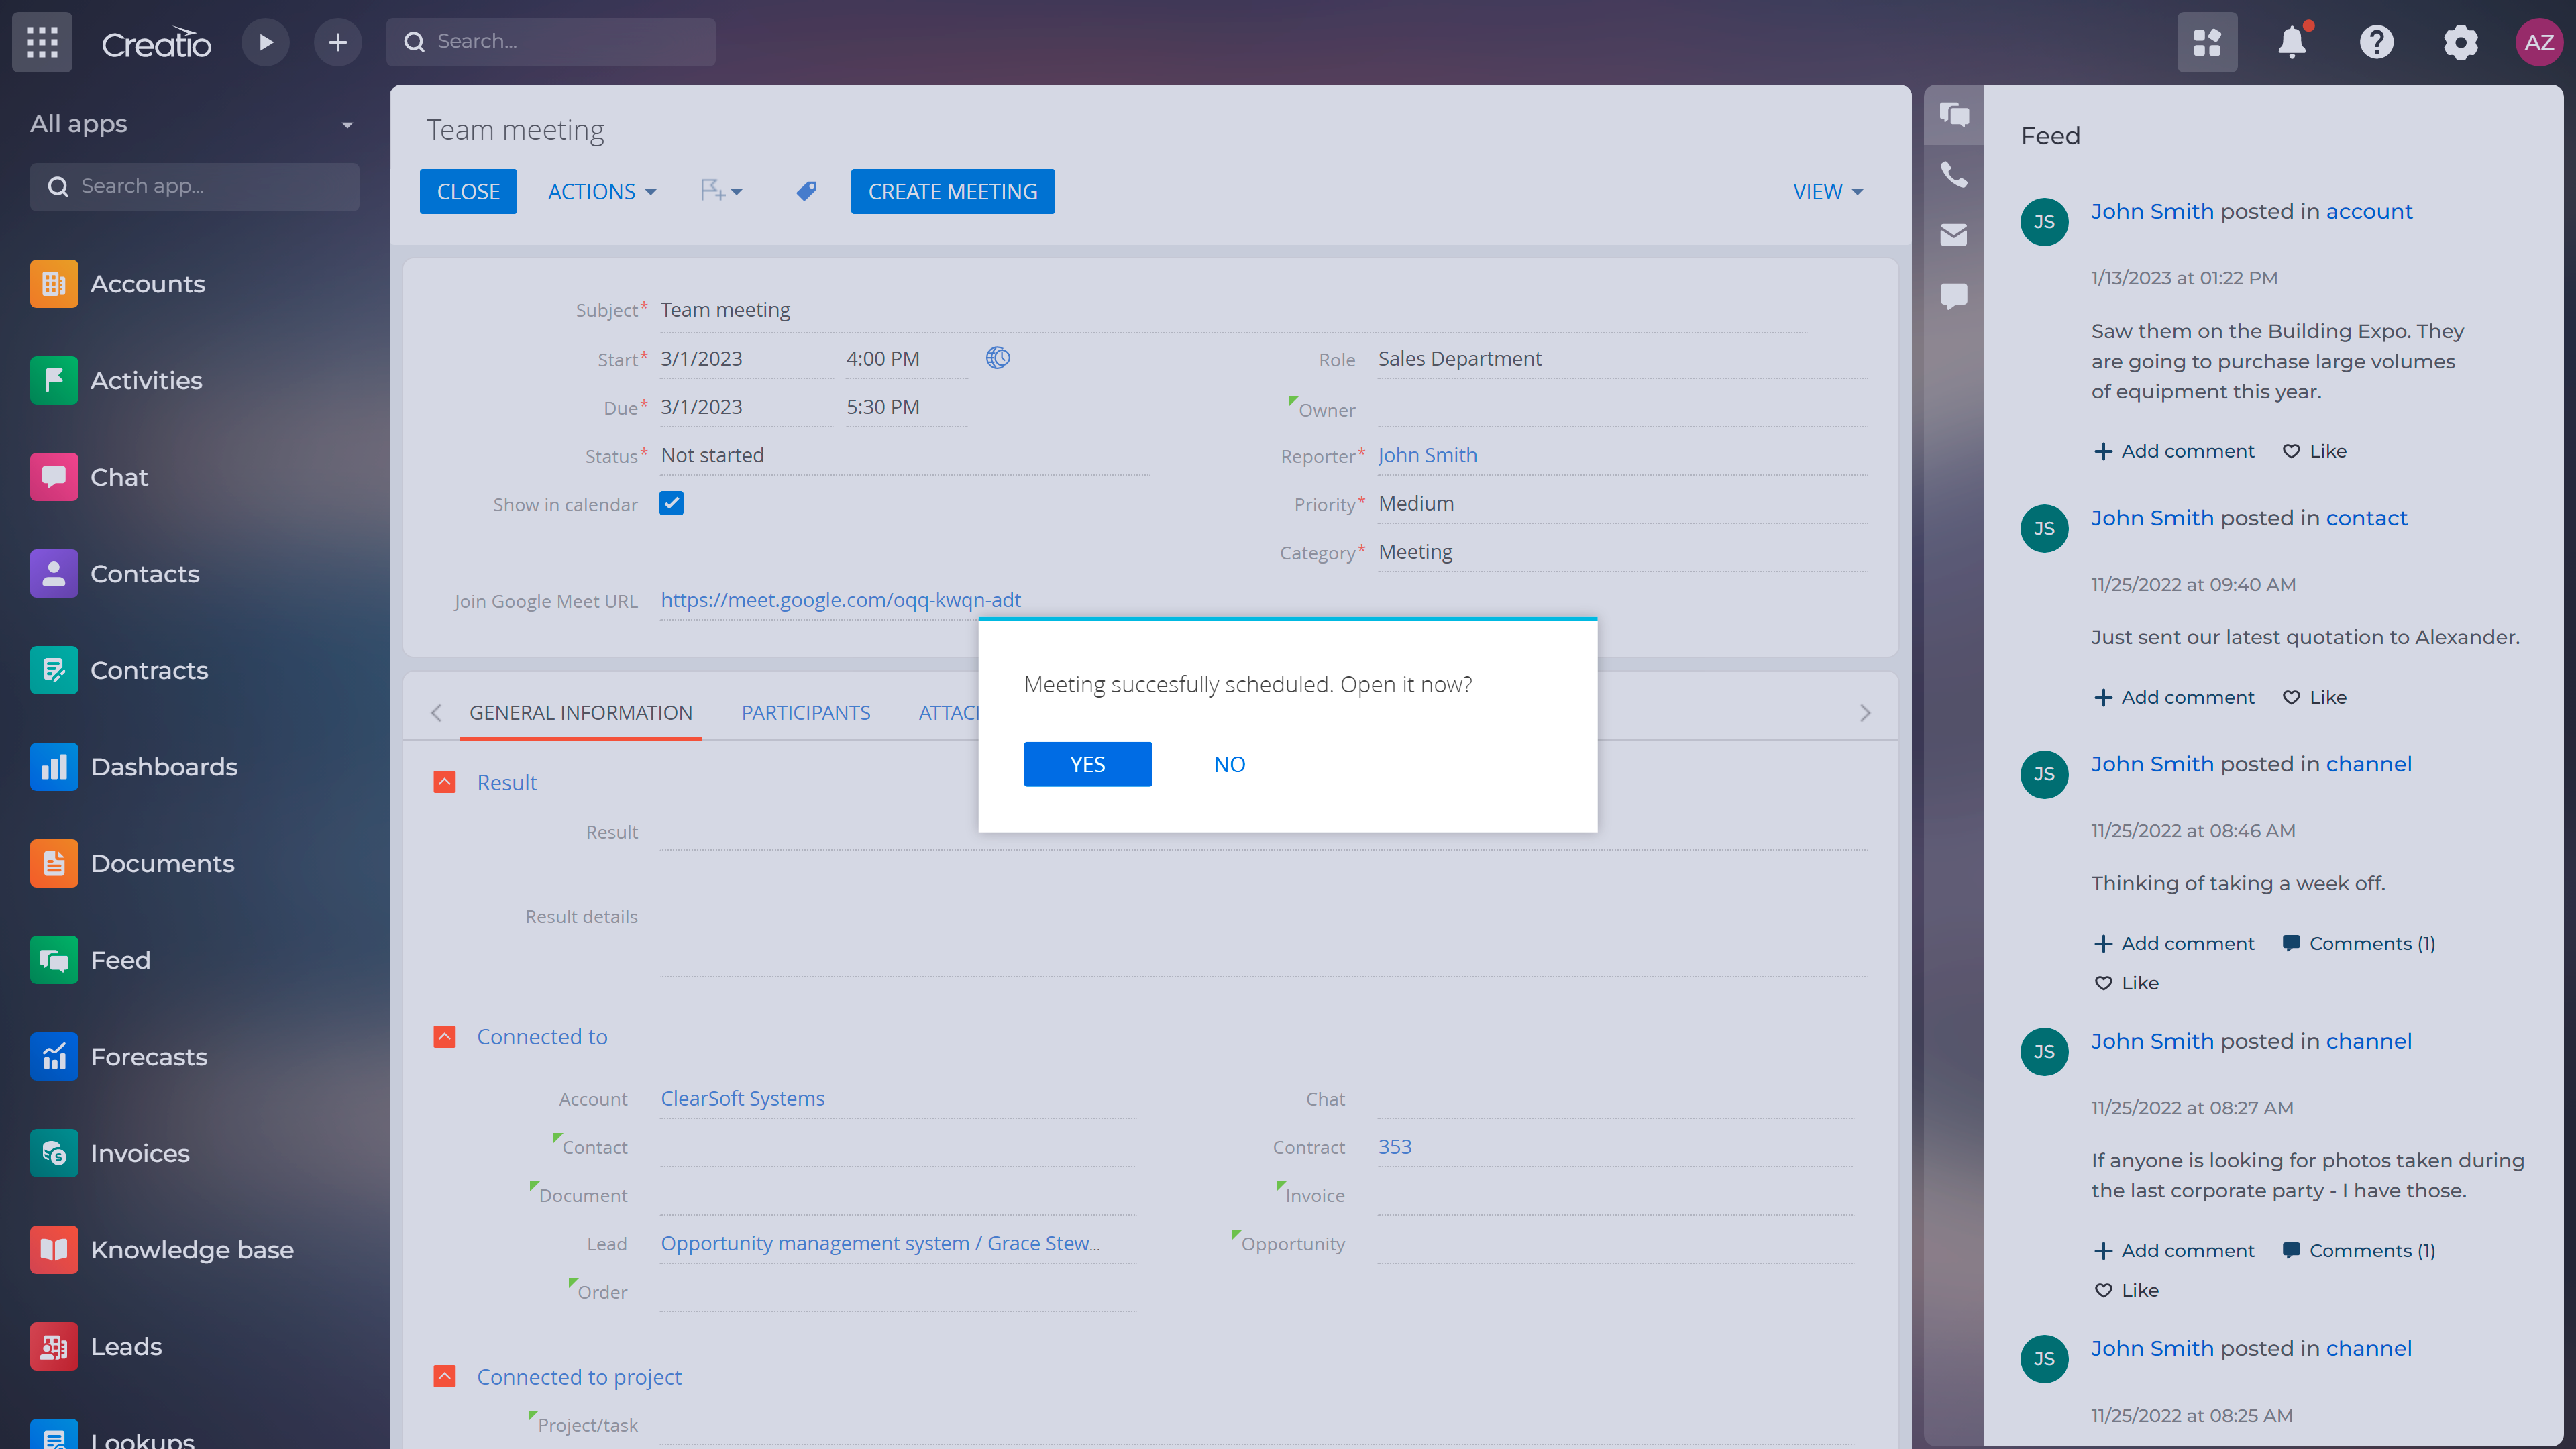
Task: Open the Google Meet URL link
Action: [x=841, y=600]
